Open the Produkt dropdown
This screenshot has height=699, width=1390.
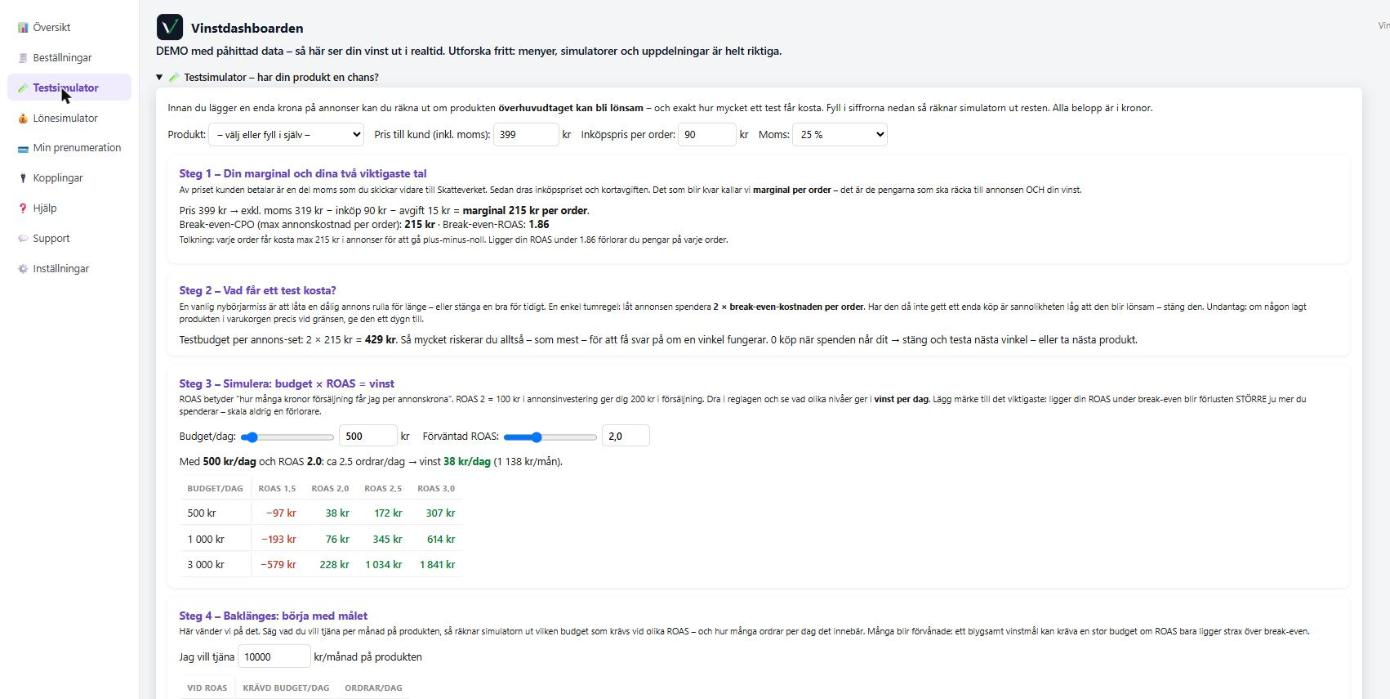[286, 134]
